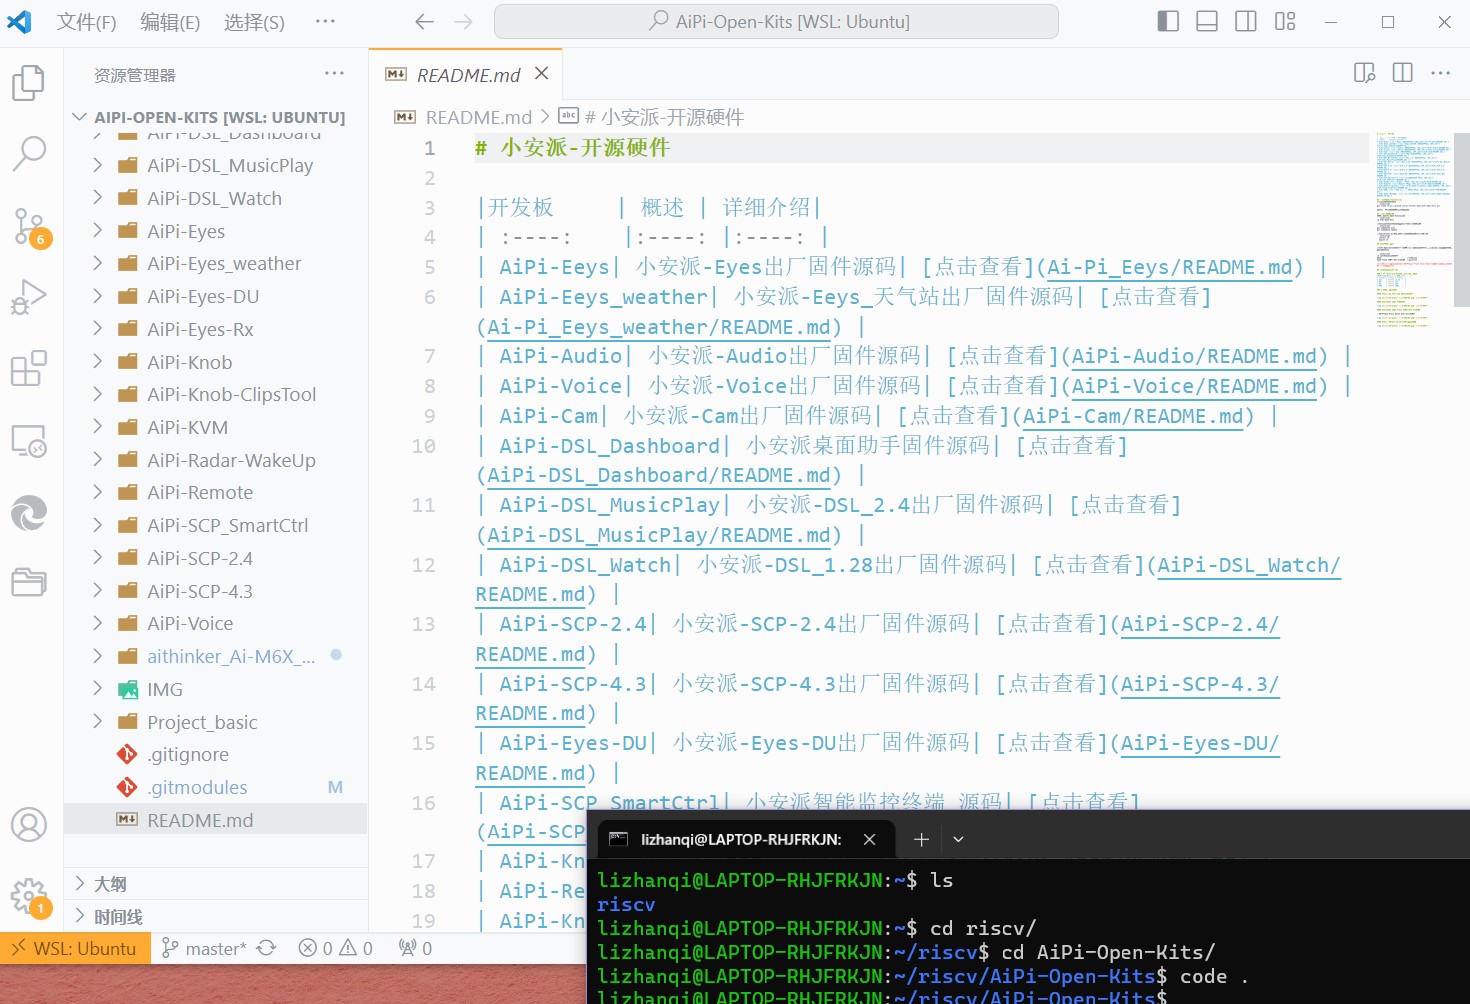Close the lizhanqi@LAPTOP terminal tab
The image size is (1470, 1004).
pos(869,839)
